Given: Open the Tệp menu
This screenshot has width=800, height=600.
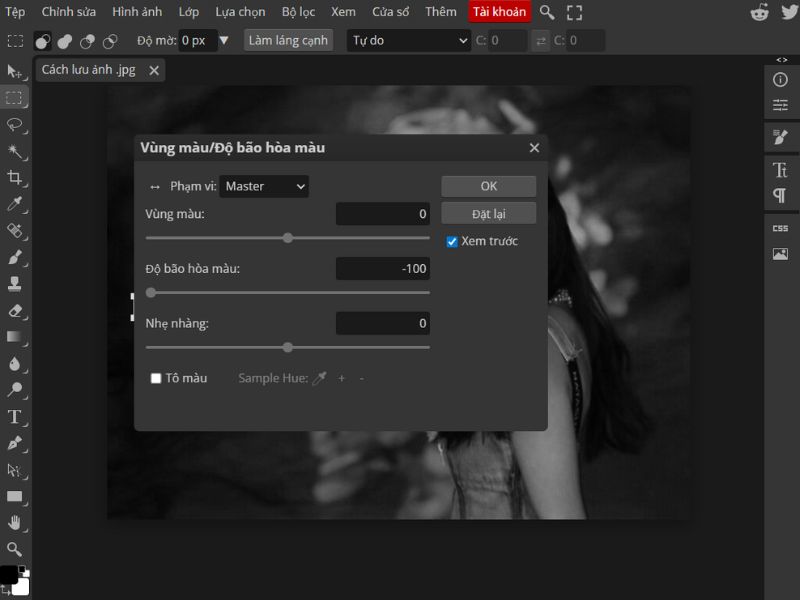Looking at the screenshot, I should (15, 12).
